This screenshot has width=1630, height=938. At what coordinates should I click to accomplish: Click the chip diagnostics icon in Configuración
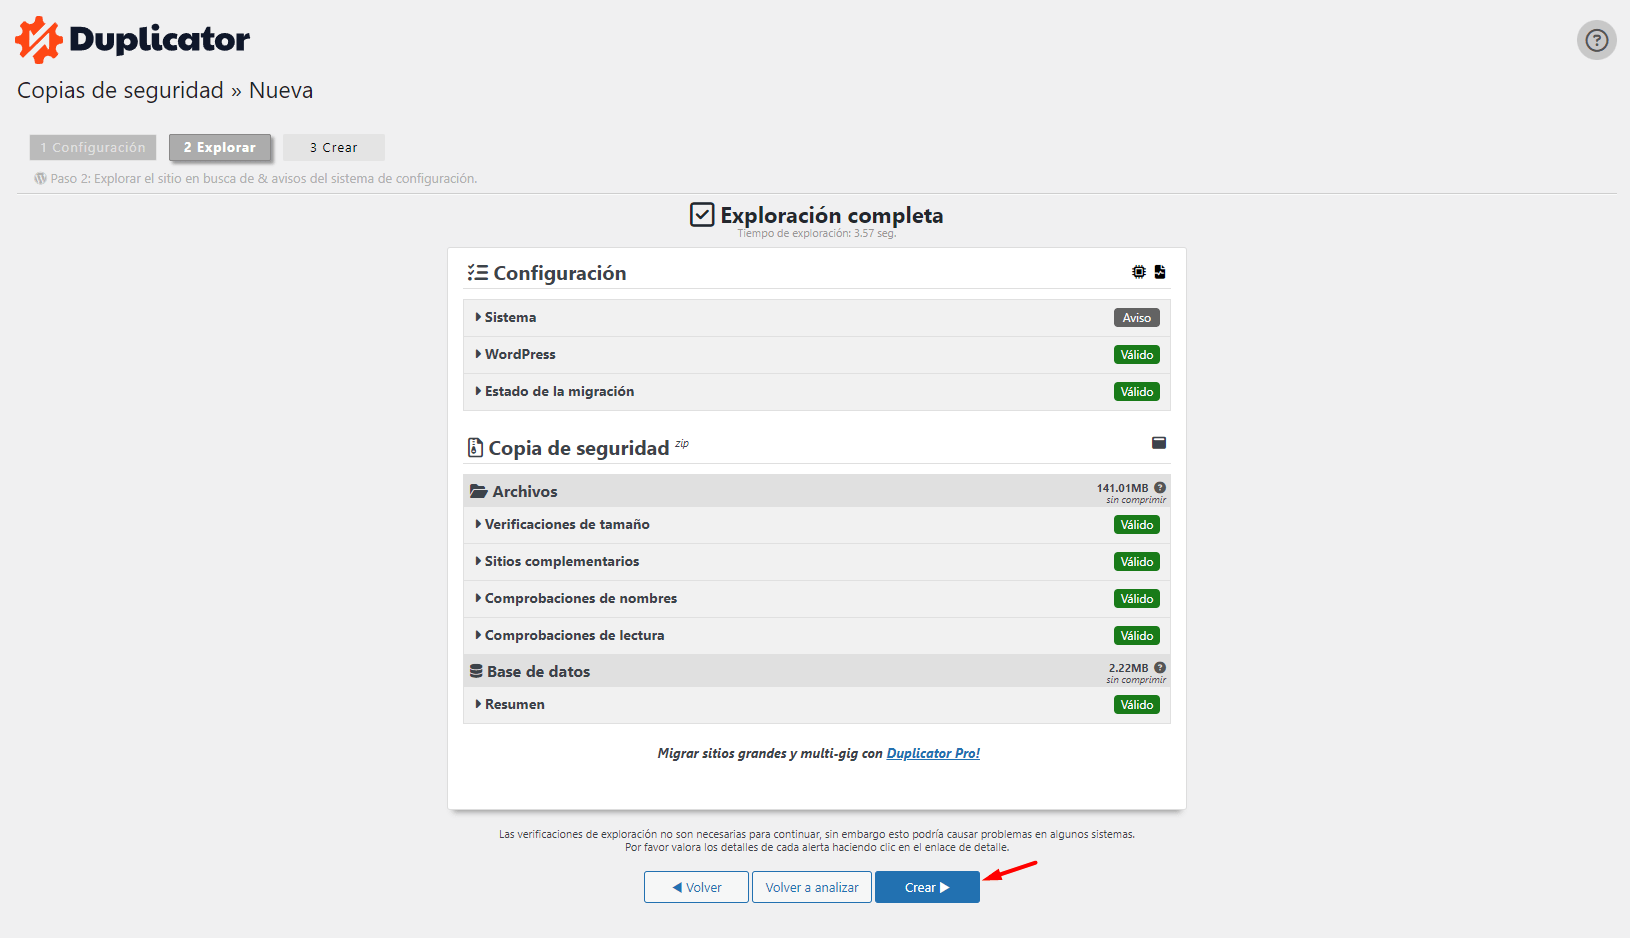pos(1139,272)
